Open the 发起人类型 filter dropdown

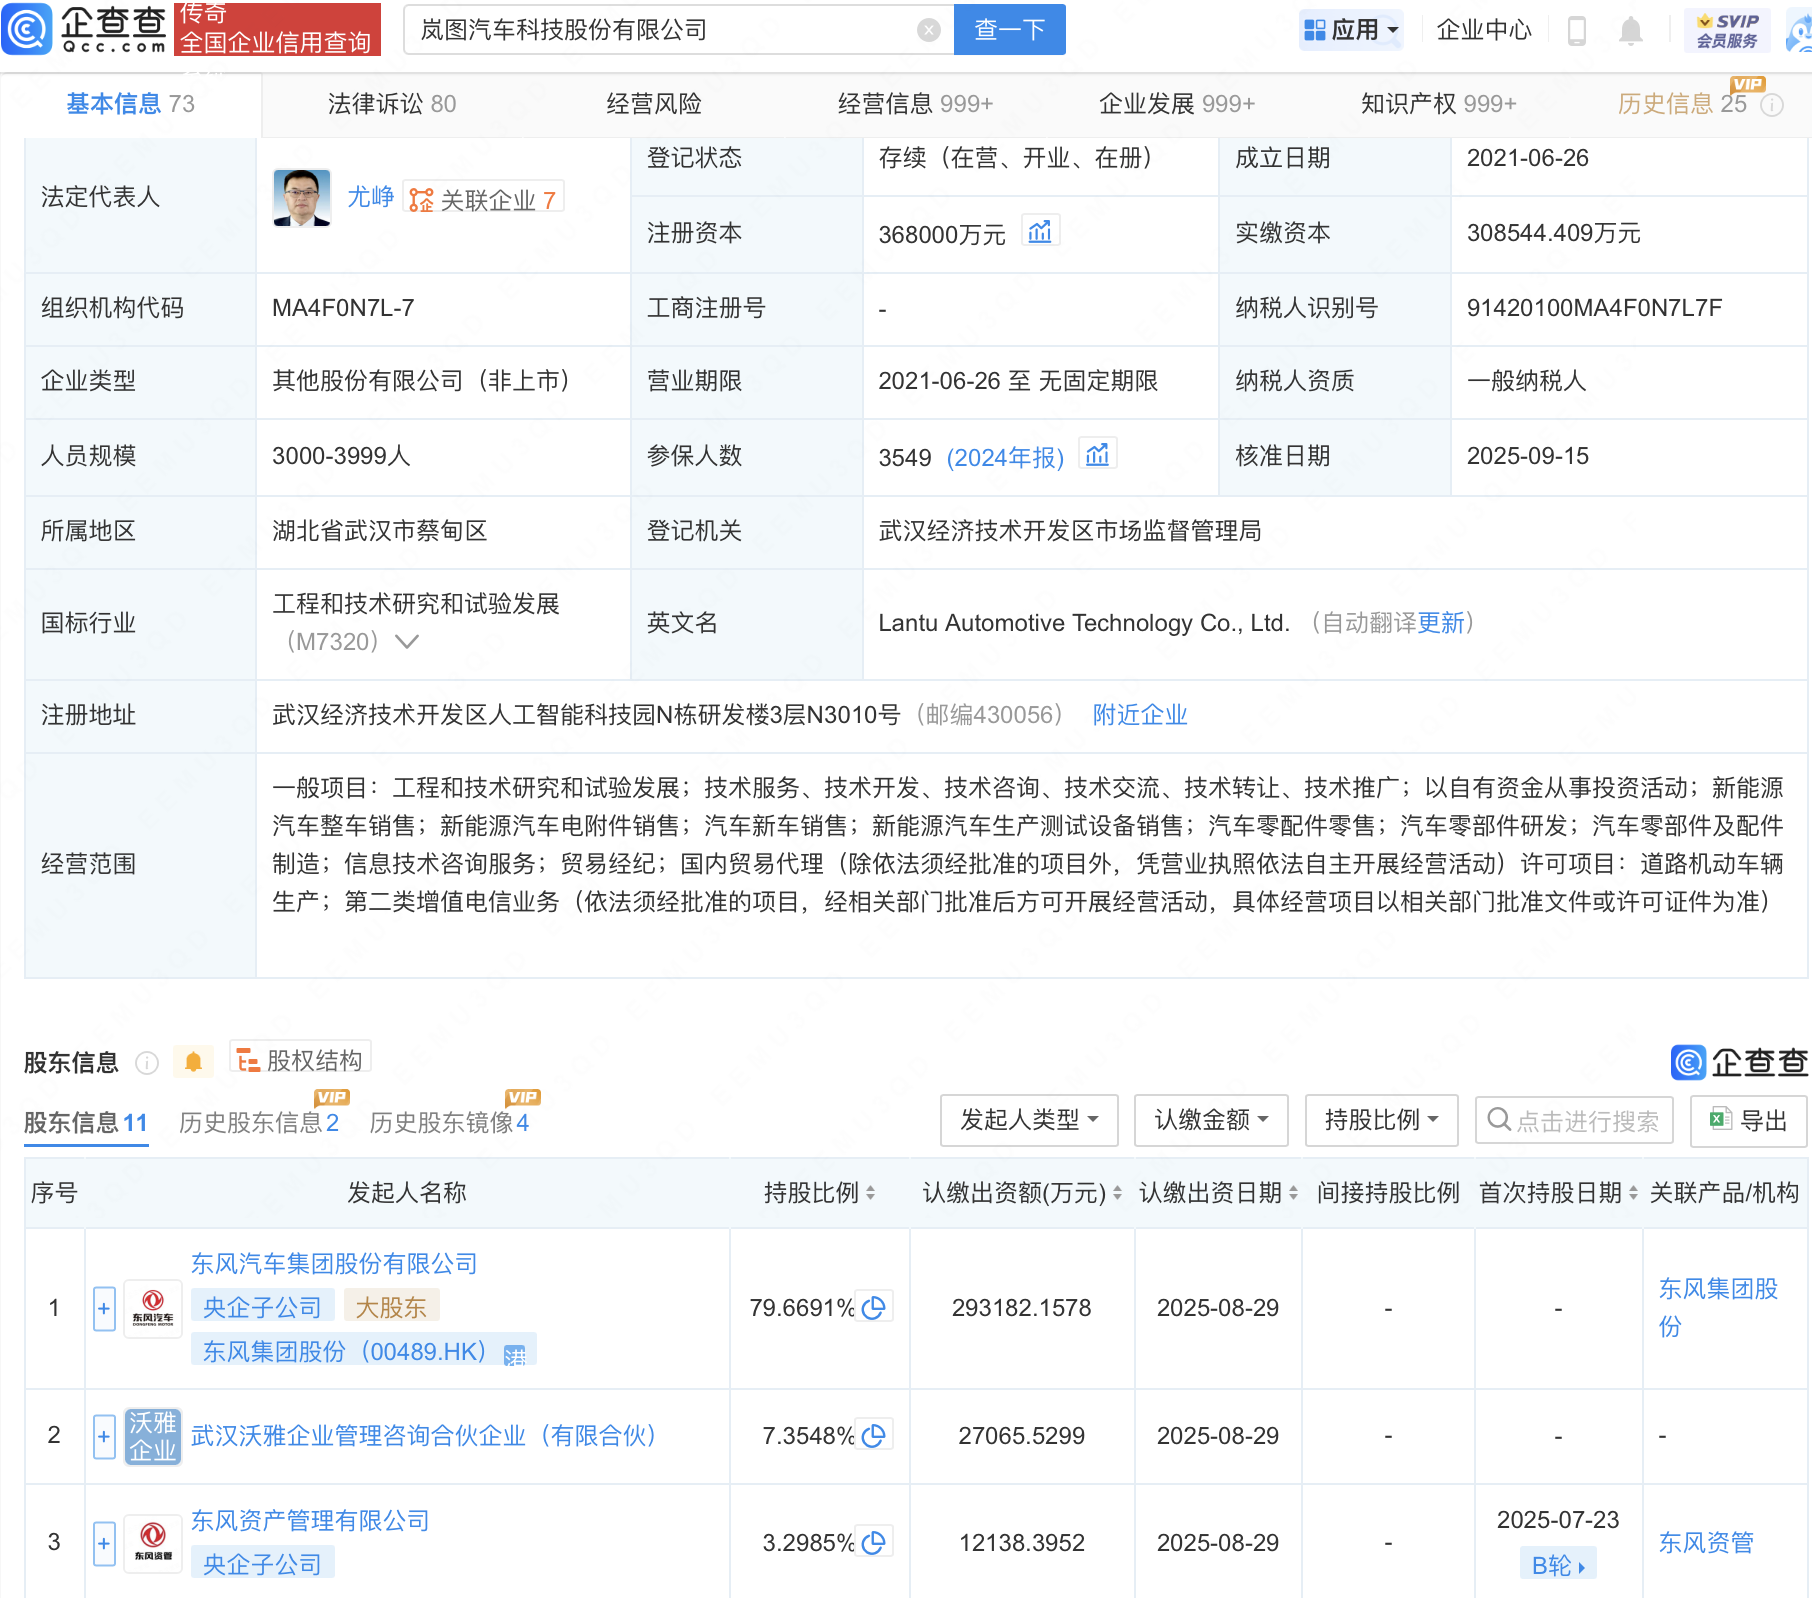pyautogui.click(x=1028, y=1120)
